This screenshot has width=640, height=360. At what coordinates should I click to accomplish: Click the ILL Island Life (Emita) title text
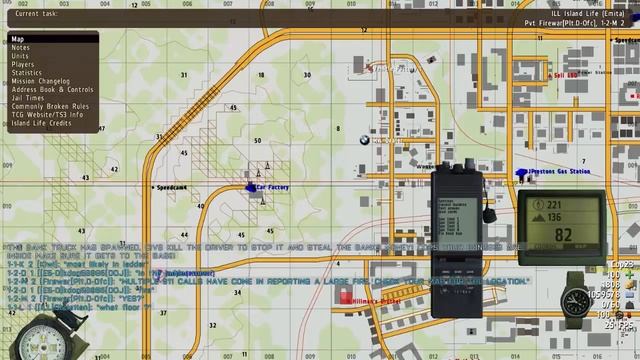(588, 14)
